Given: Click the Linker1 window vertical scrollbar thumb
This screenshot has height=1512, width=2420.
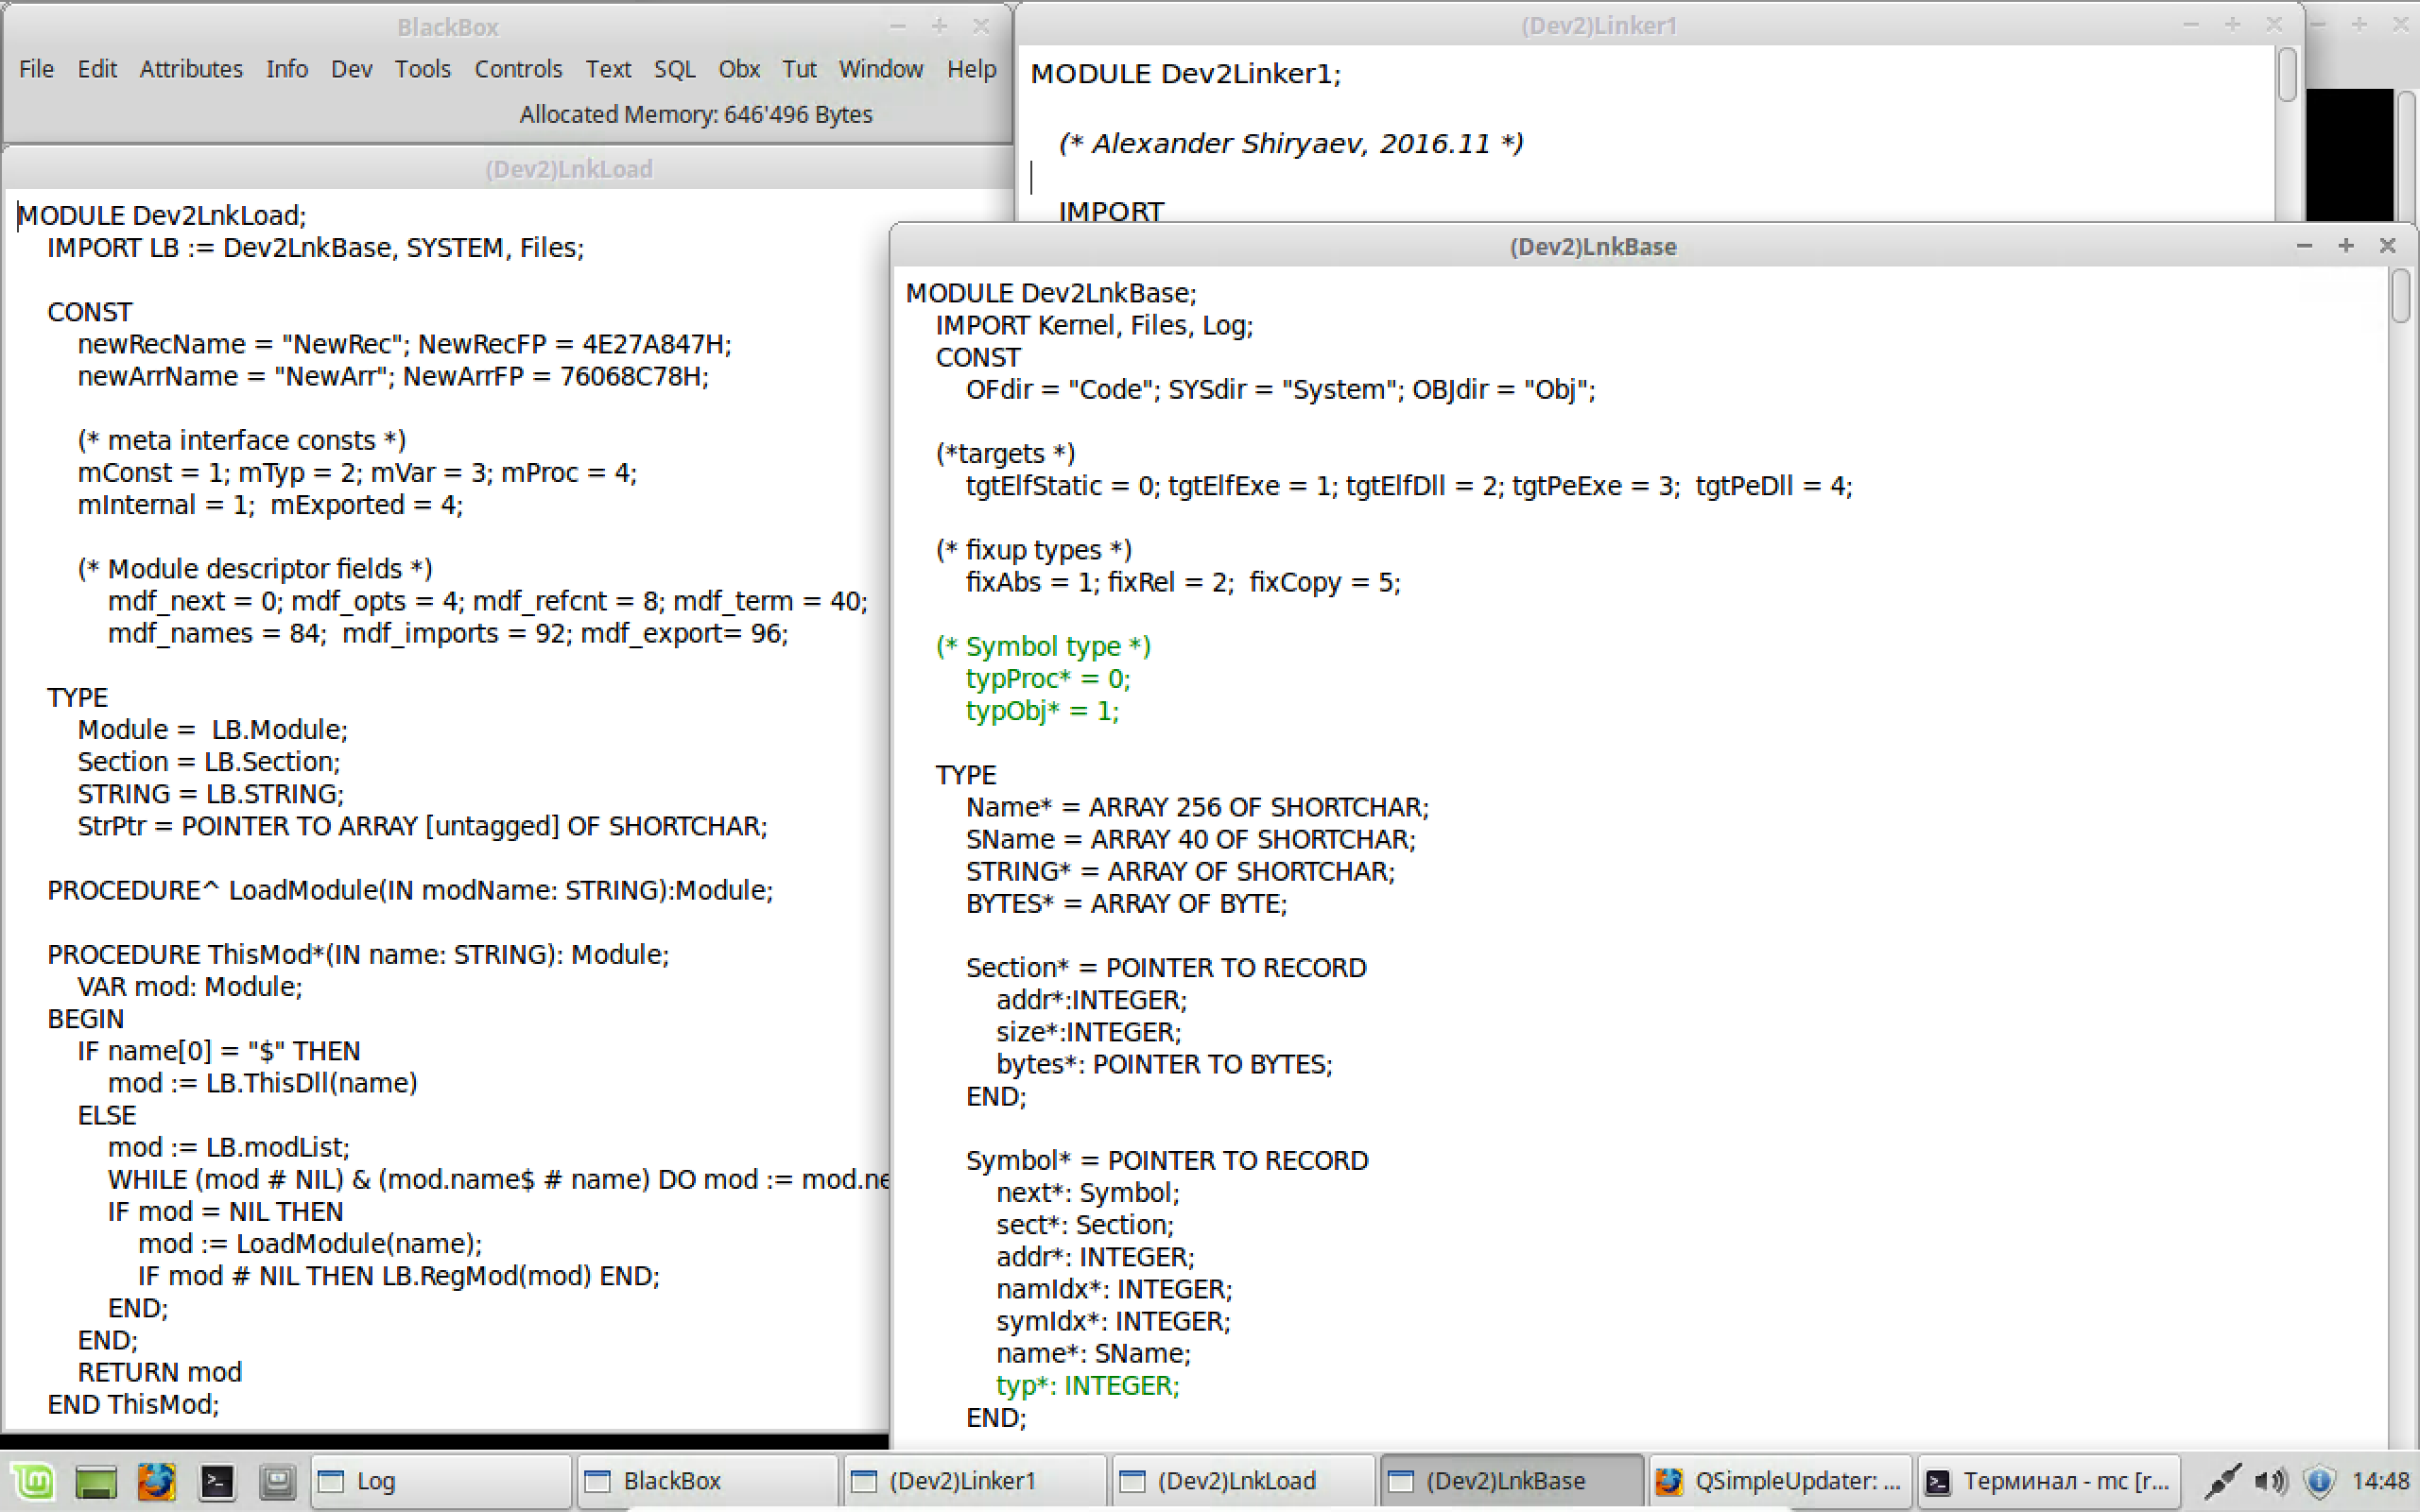Looking at the screenshot, I should pos(2287,75).
